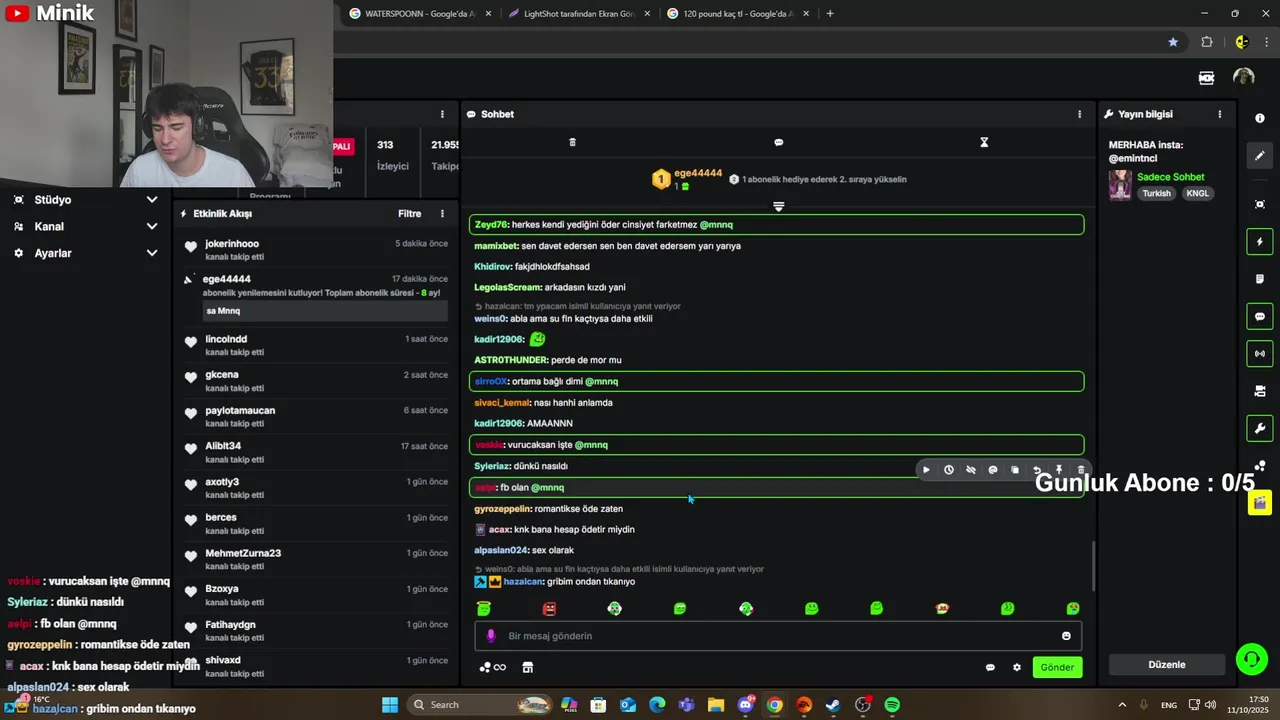The height and width of the screenshot is (720, 1280).
Task: Expand the Stüdyo sidebar section
Action: 152,200
